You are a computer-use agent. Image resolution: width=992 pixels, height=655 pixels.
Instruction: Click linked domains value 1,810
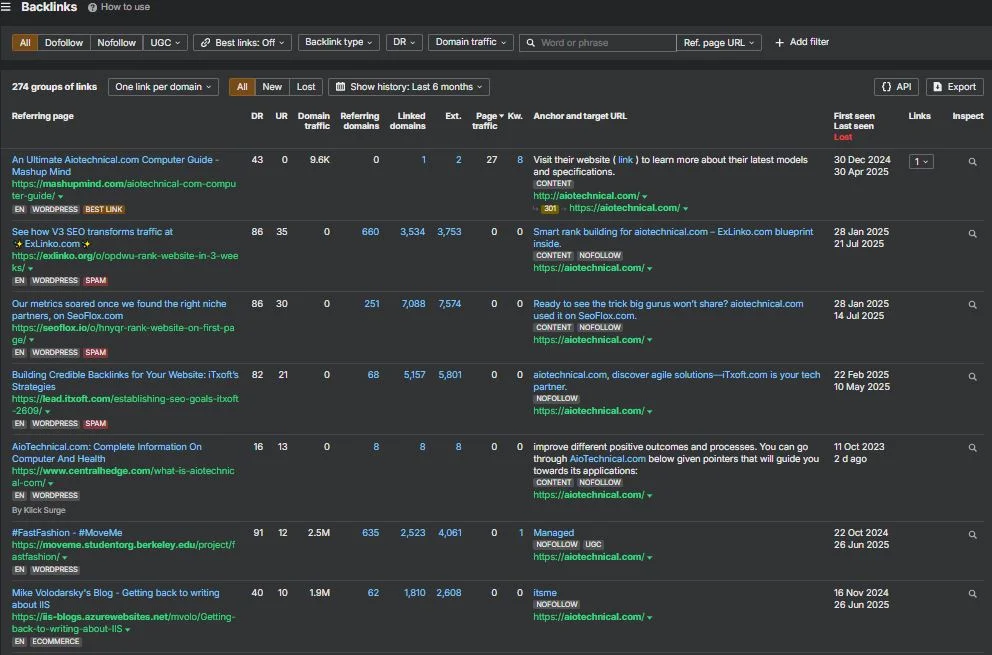click(414, 593)
